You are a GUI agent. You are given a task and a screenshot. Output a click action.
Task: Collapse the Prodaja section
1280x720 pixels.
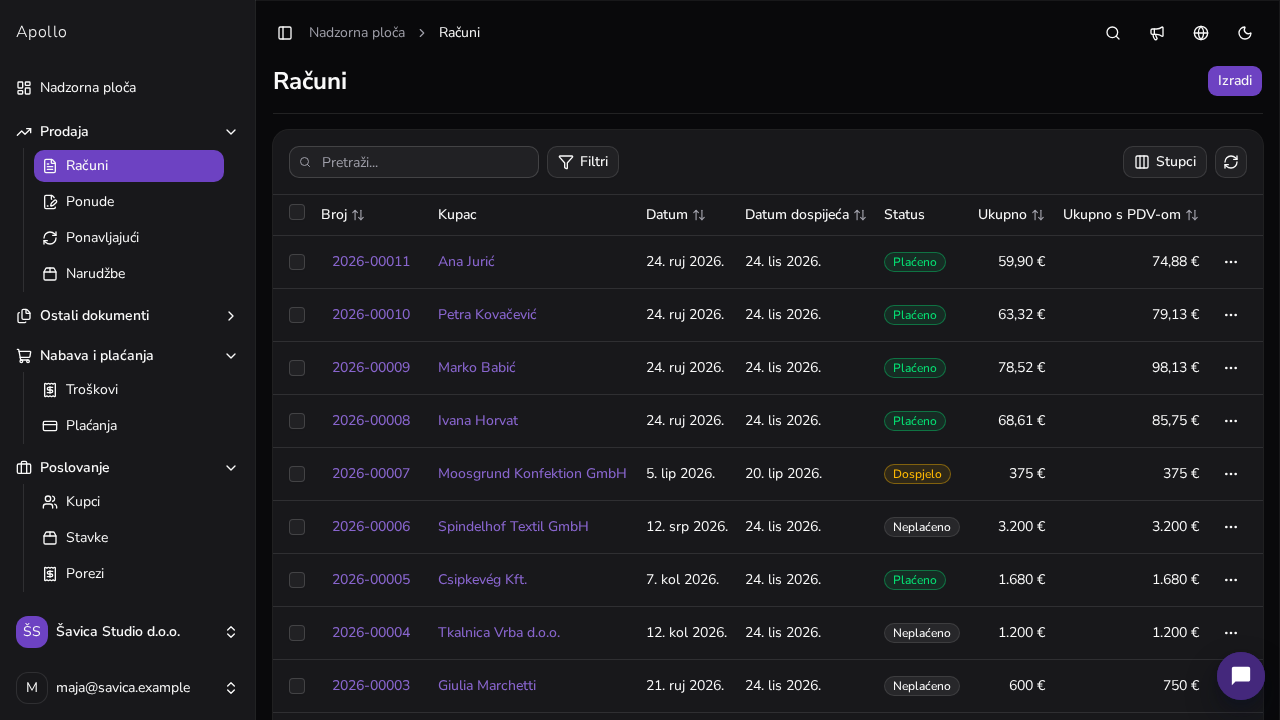pyautogui.click(x=128, y=132)
